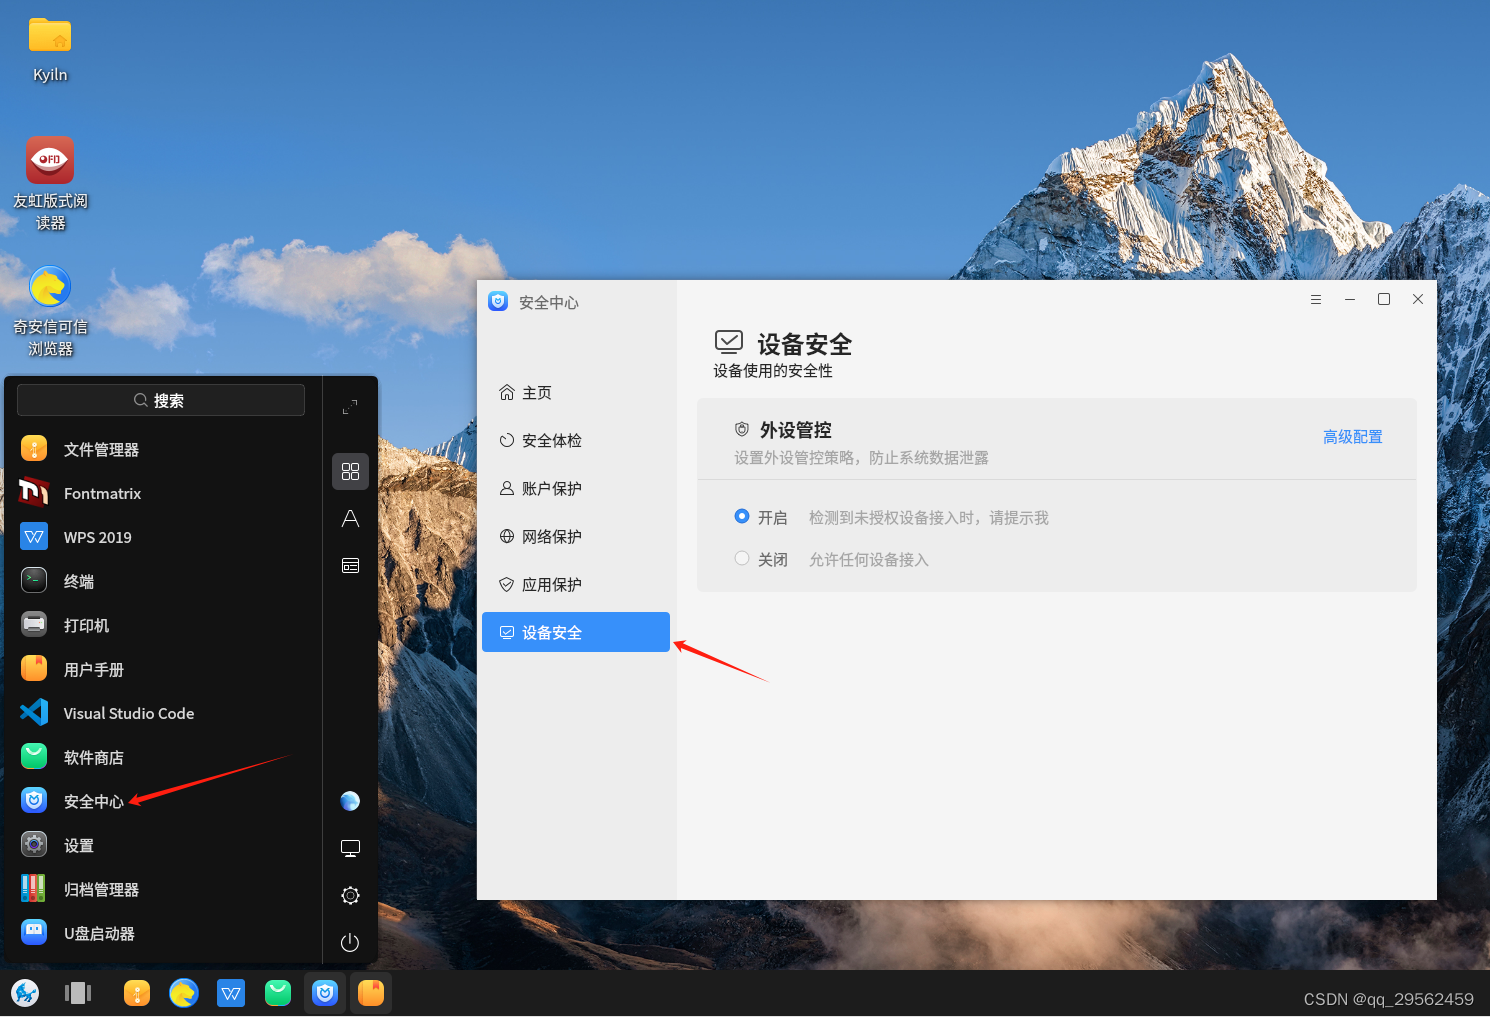Switch to category view in start menu

pyautogui.click(x=350, y=565)
